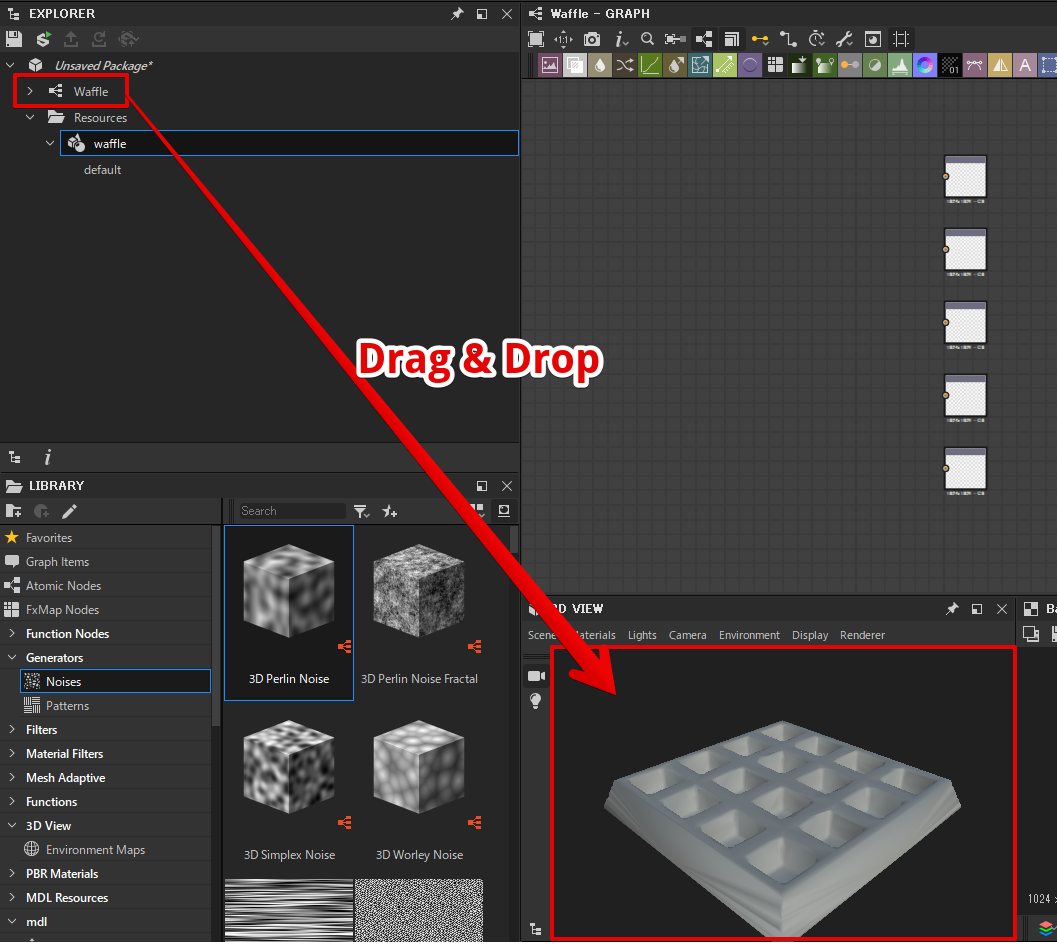Open the Lights menu in 3D View

642,635
